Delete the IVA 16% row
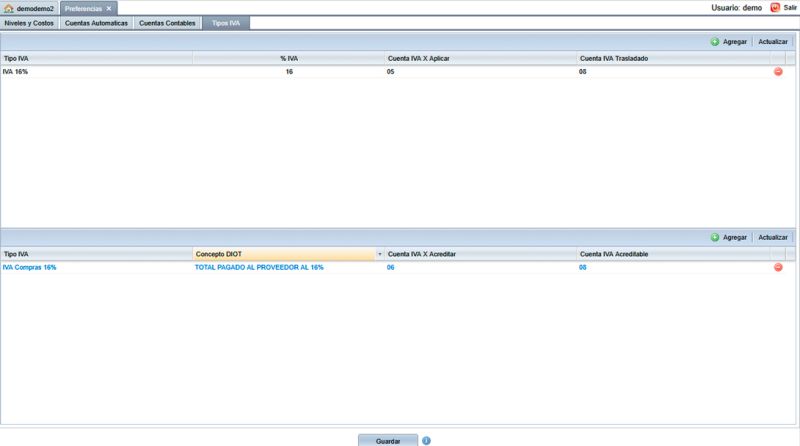This screenshot has height=446, width=800. pos(778,71)
